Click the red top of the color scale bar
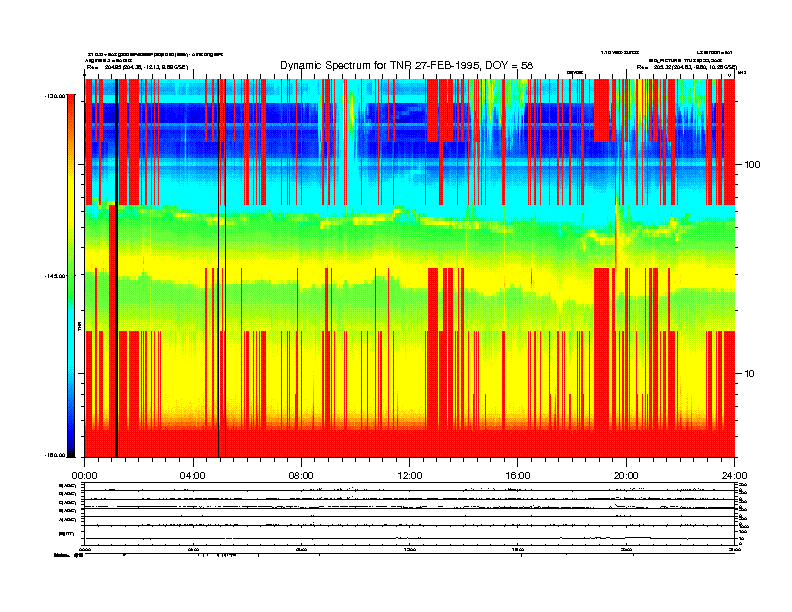Viewport: 792px width, 612px height. (x=70, y=110)
